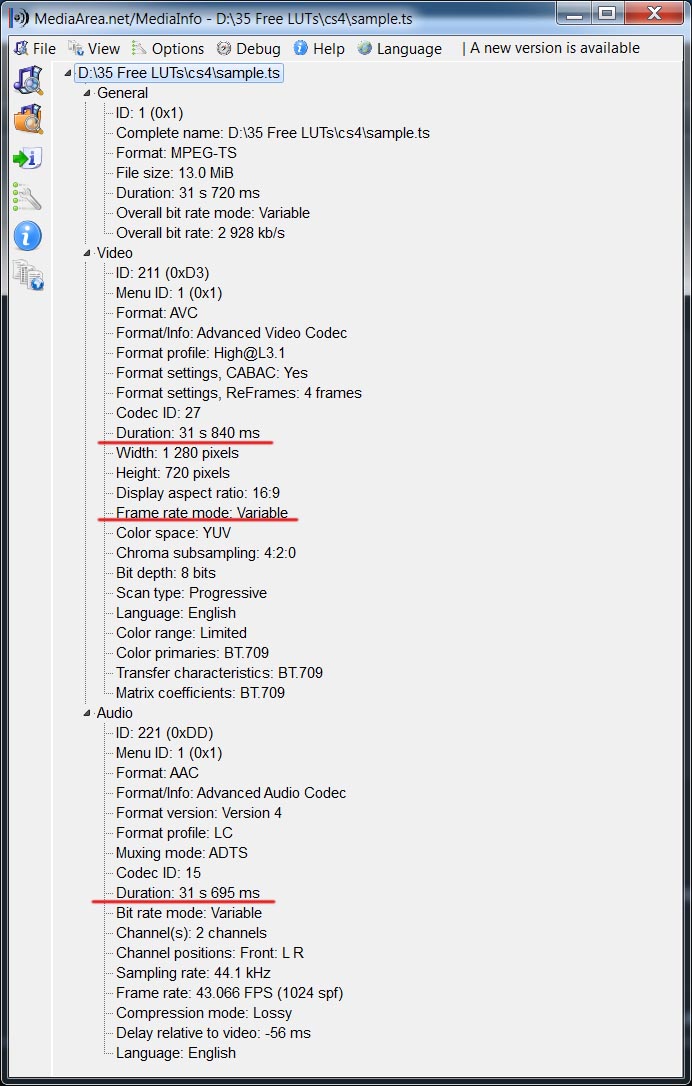This screenshot has height=1086, width=692.
Task: Select the General tree node label
Action: point(122,93)
